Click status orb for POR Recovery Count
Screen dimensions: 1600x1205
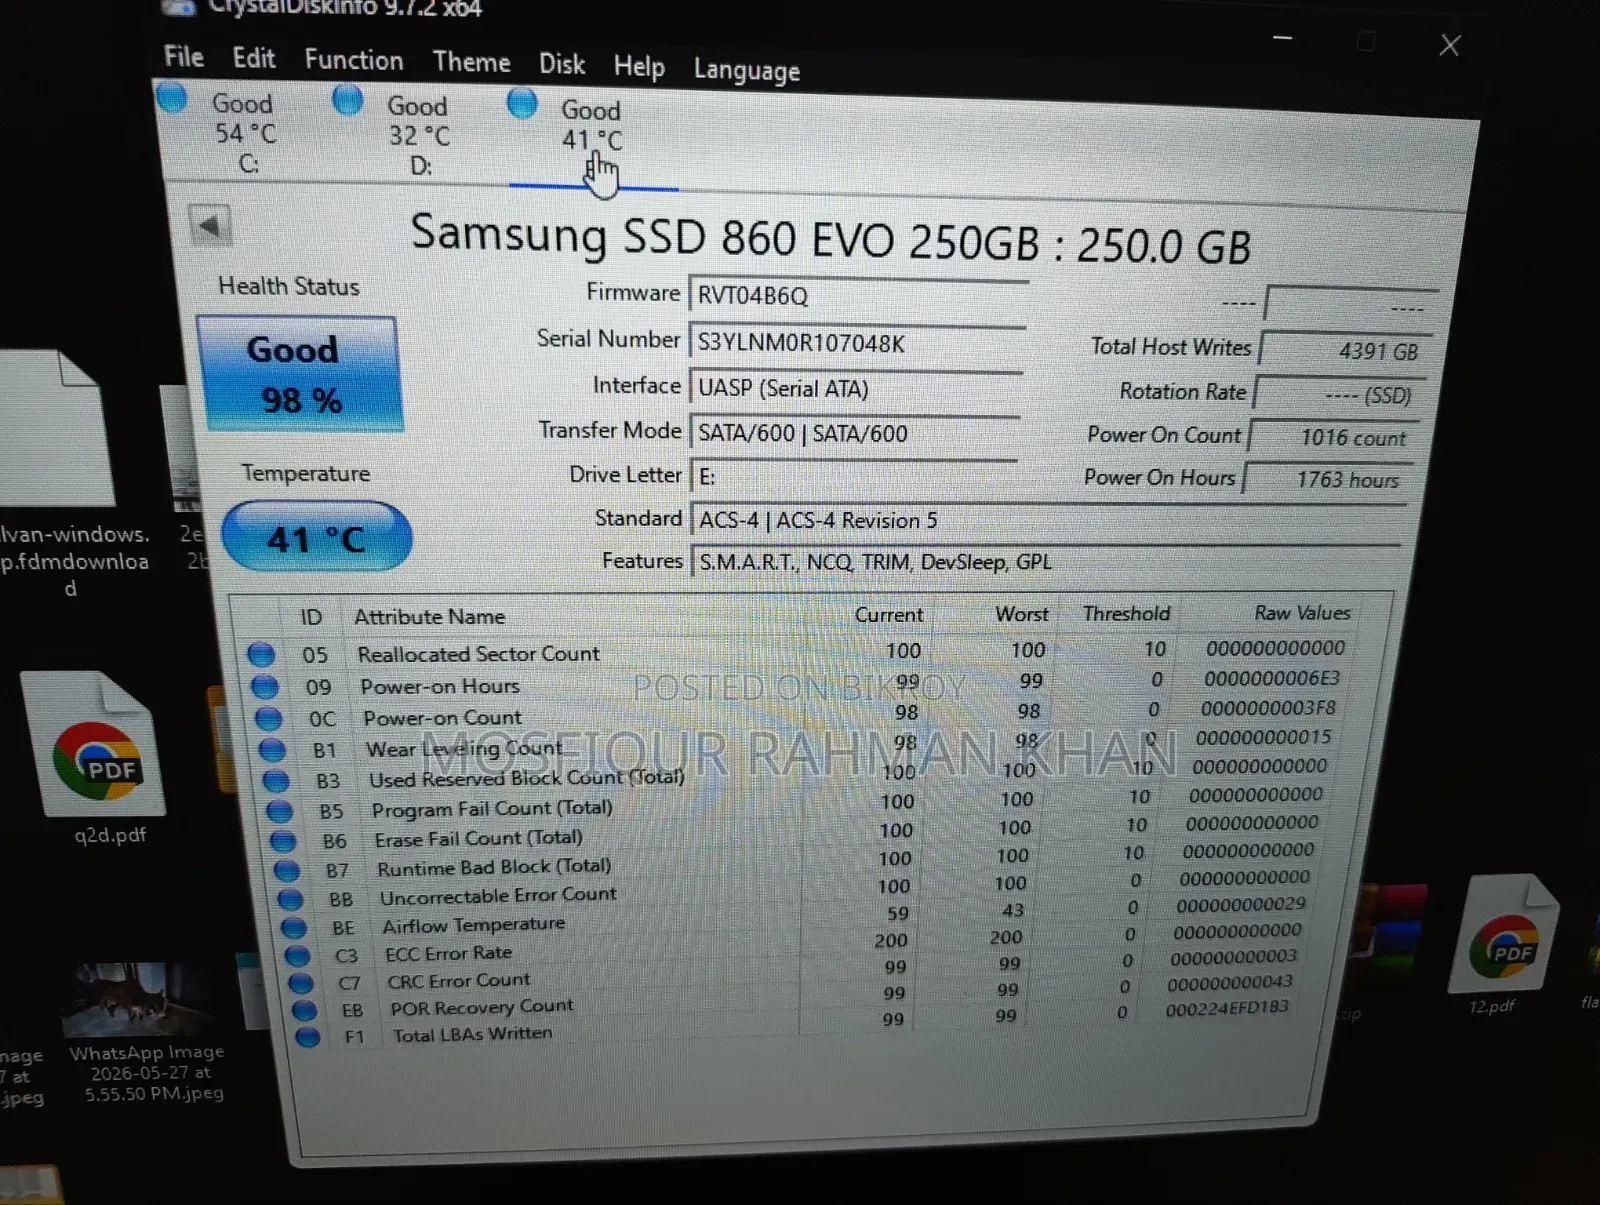coord(304,1010)
